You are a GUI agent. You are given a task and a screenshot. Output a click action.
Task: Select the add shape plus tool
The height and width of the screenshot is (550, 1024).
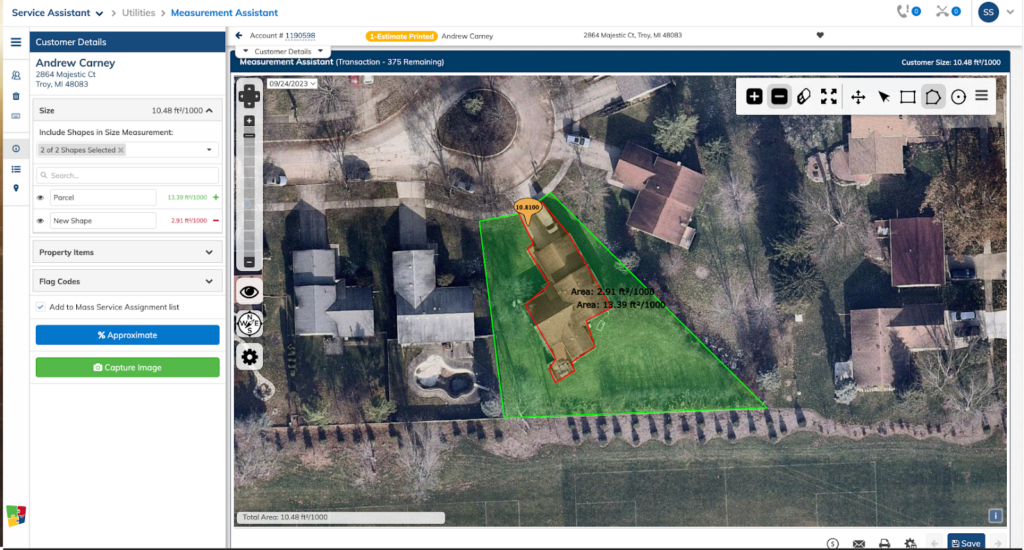tap(754, 97)
